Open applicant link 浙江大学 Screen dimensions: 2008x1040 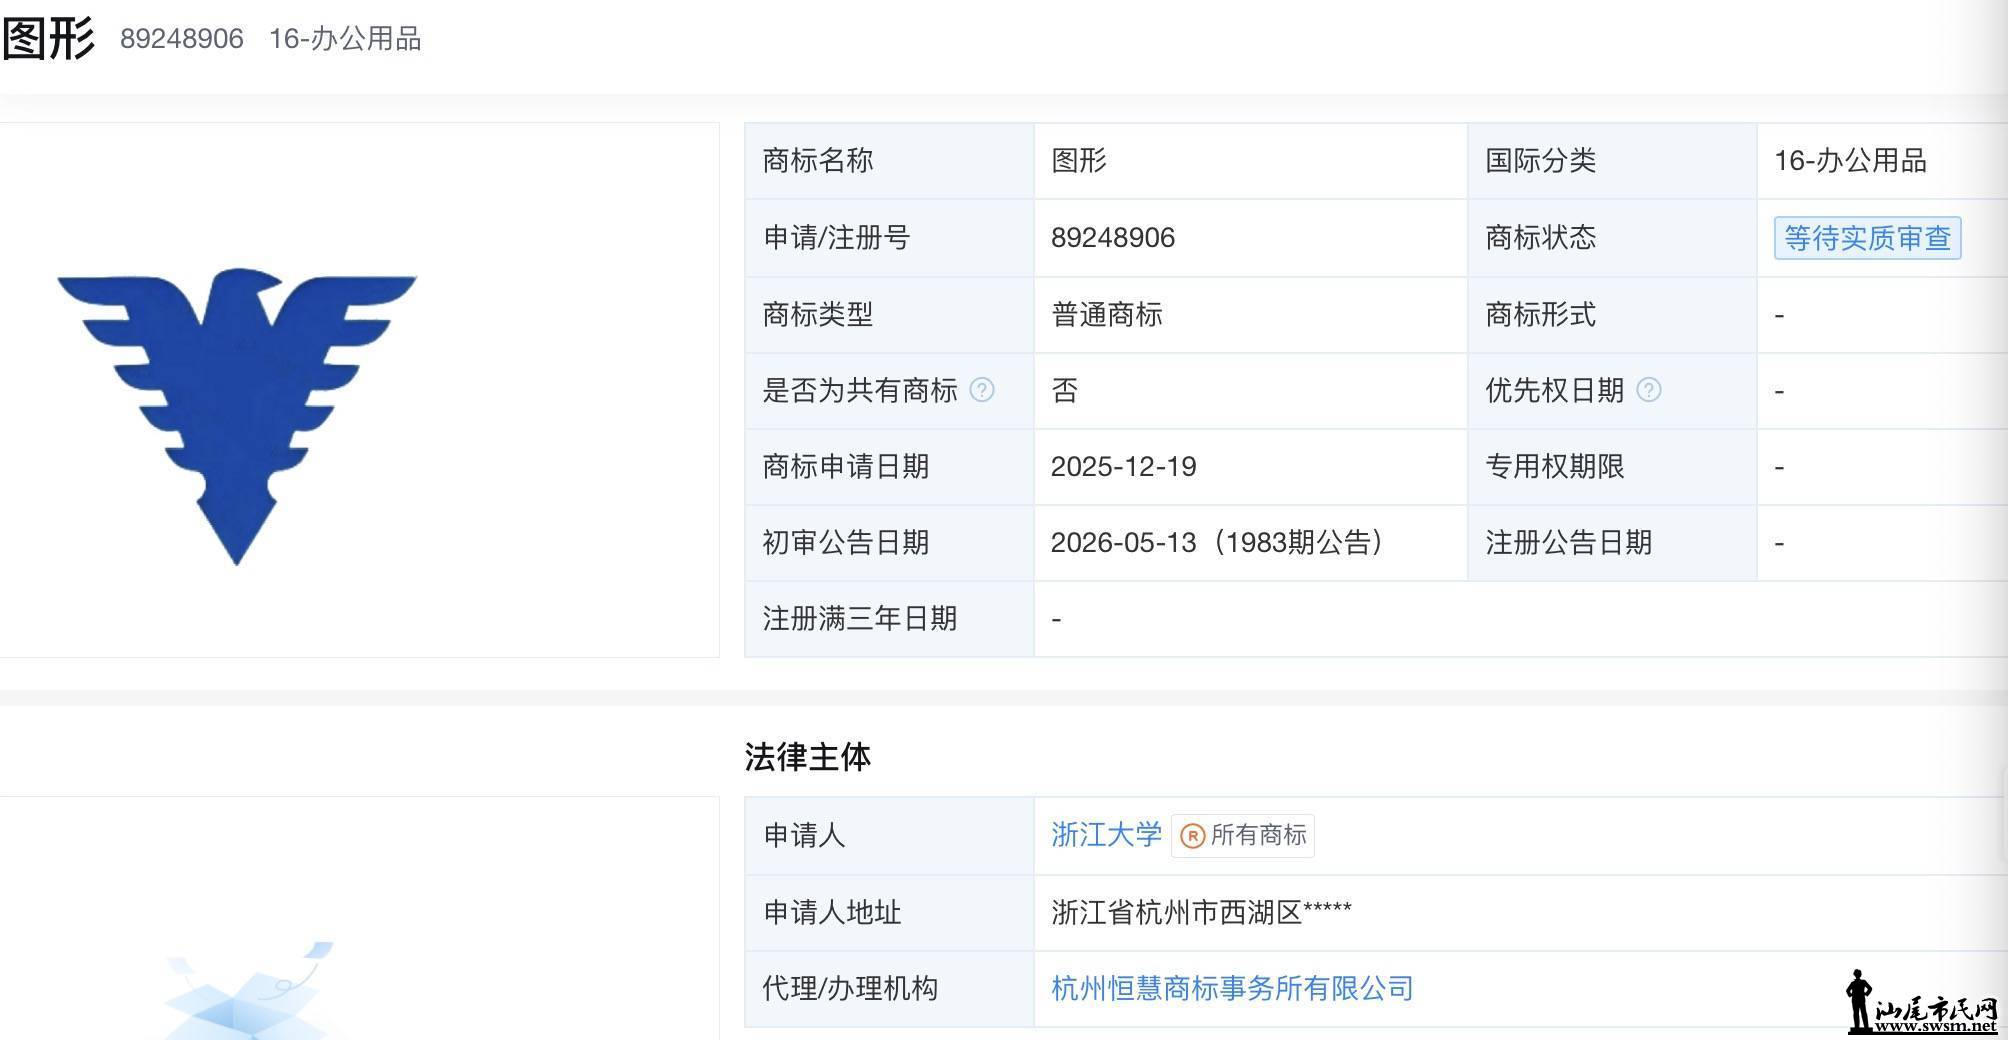tap(1106, 835)
